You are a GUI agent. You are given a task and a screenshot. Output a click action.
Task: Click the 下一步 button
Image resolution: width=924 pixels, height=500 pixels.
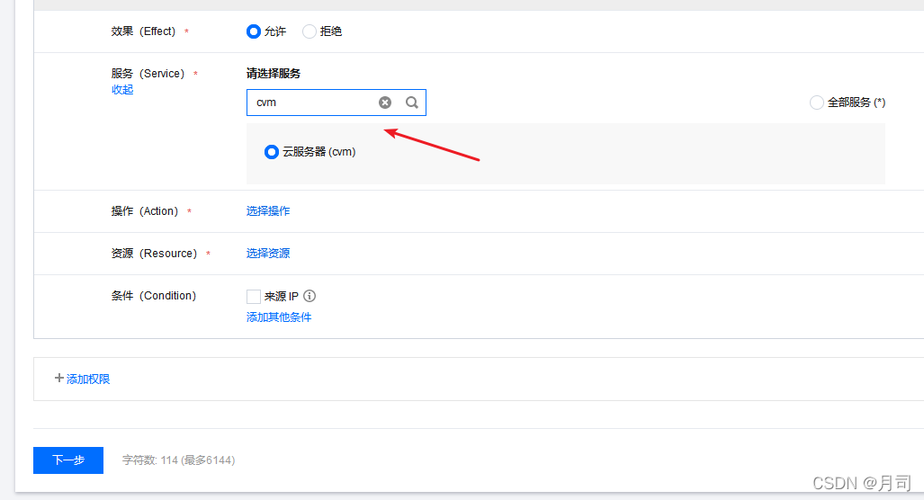tap(68, 460)
